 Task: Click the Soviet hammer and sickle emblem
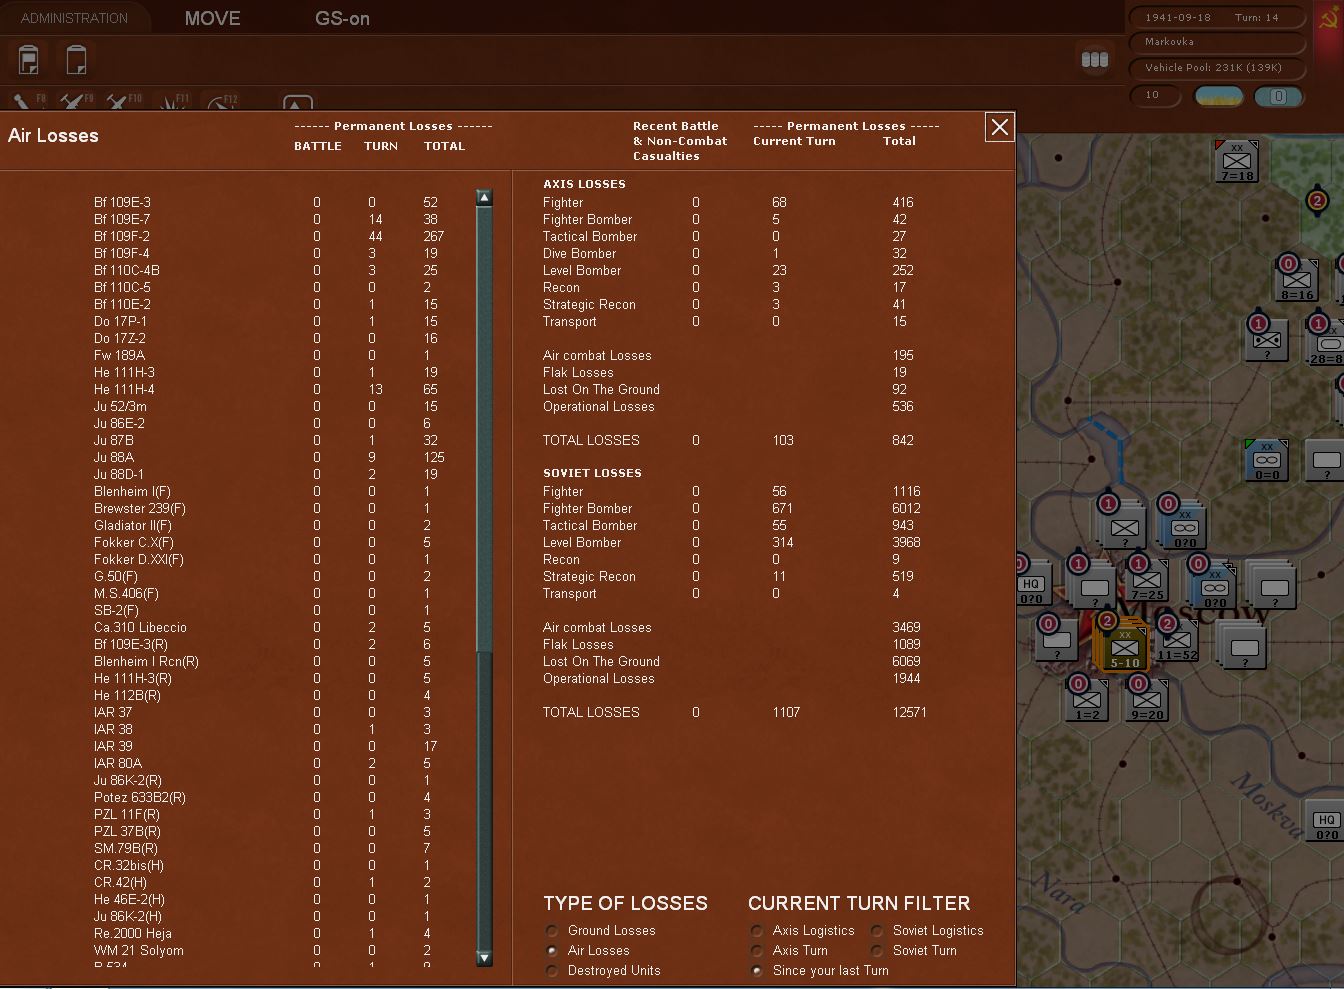tap(1329, 17)
